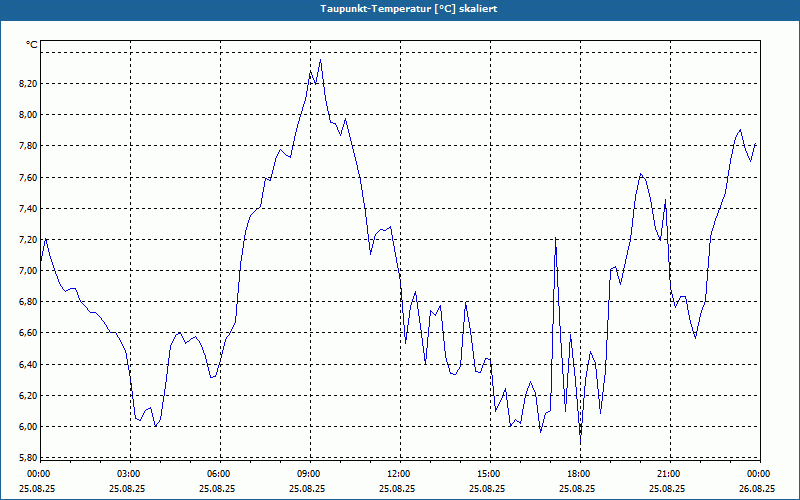The image size is (800, 500).
Task: Click the 6,00 y-axis label
Action: point(28,427)
